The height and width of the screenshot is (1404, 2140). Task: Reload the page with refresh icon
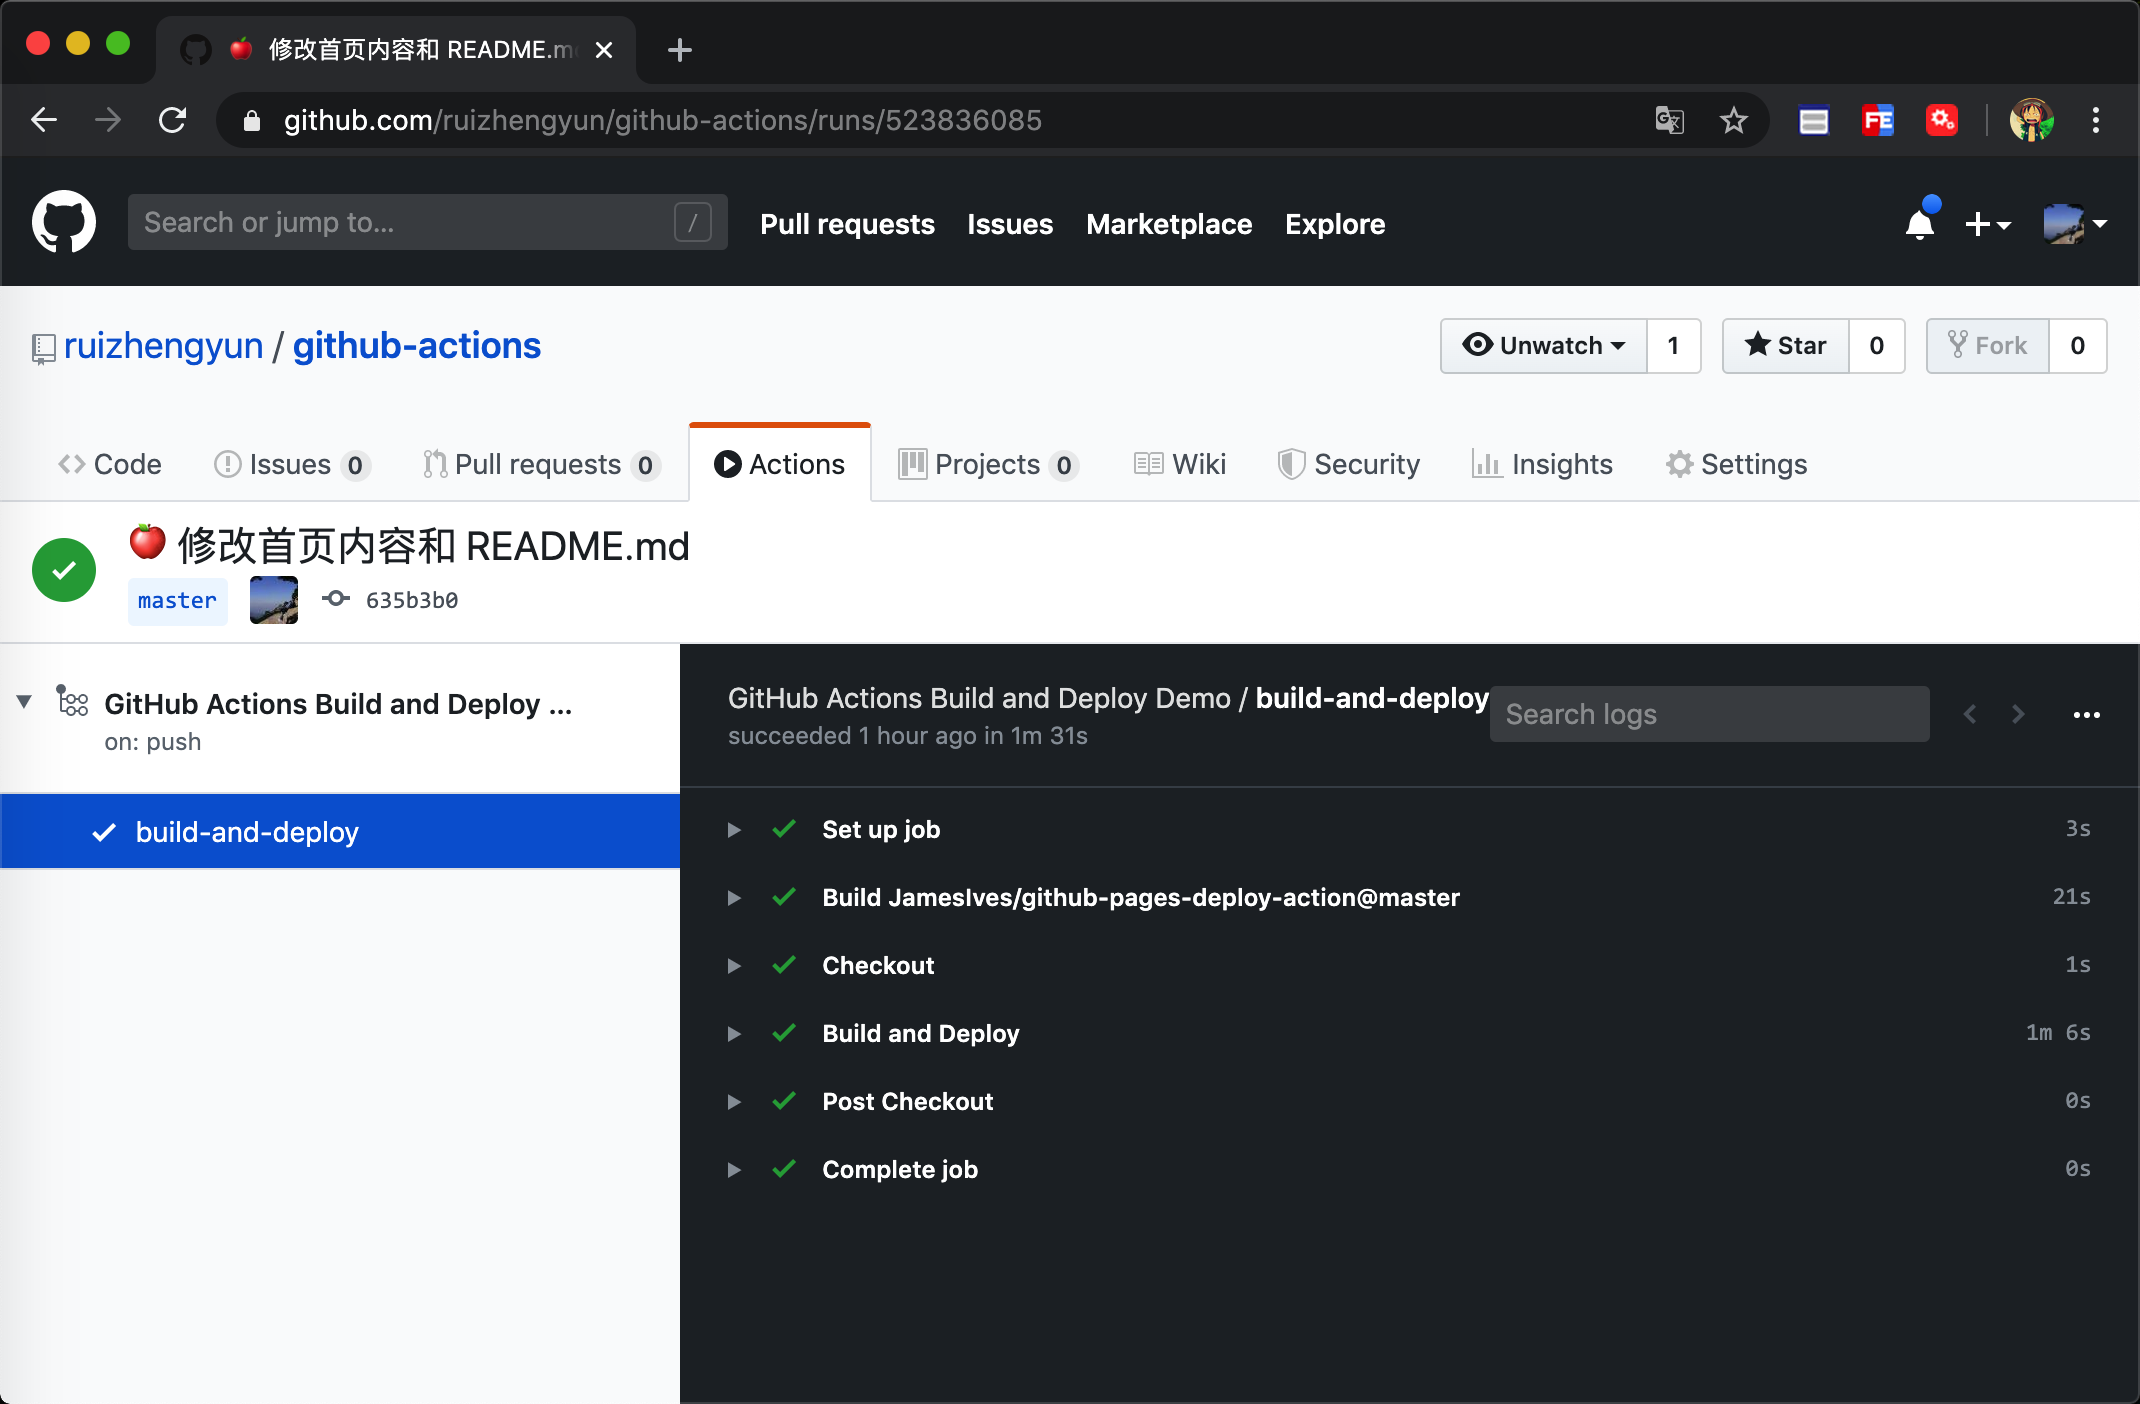[x=173, y=120]
